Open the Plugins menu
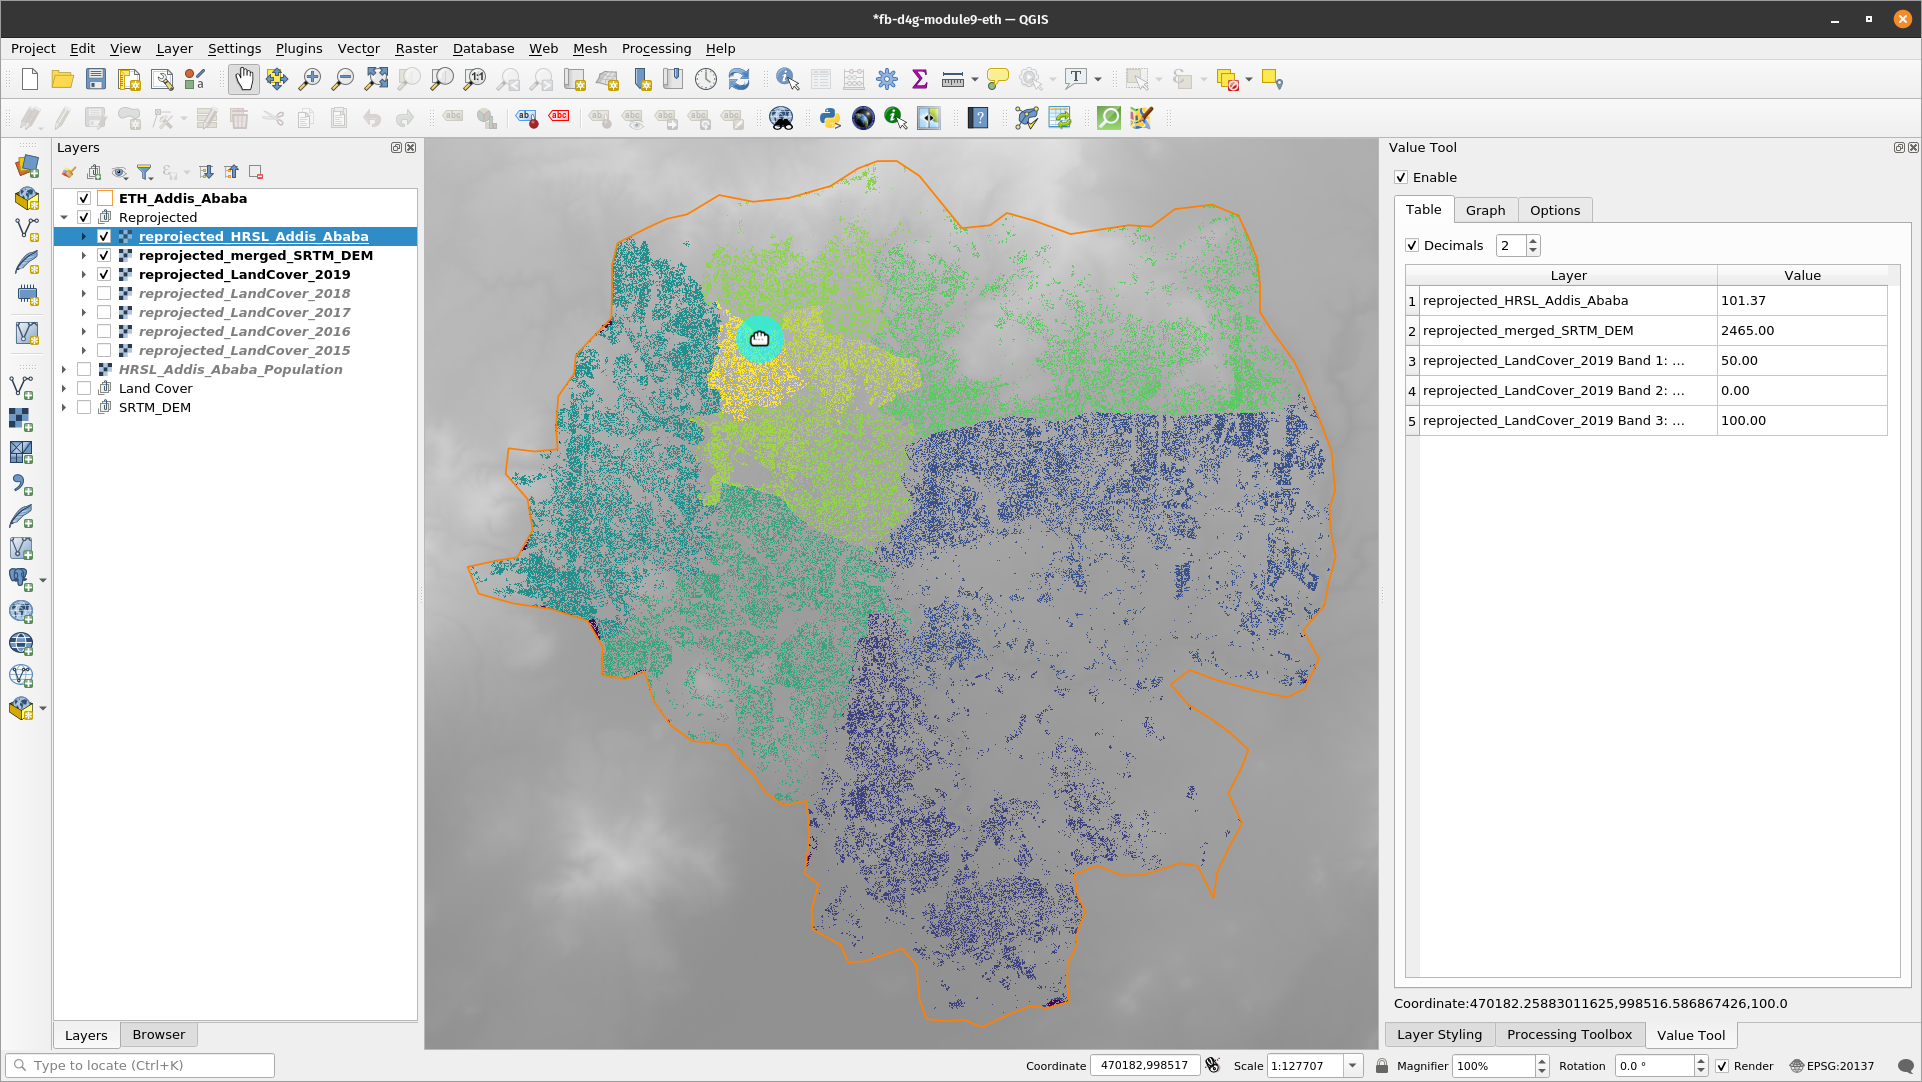Image resolution: width=1922 pixels, height=1082 pixels. tap(299, 48)
